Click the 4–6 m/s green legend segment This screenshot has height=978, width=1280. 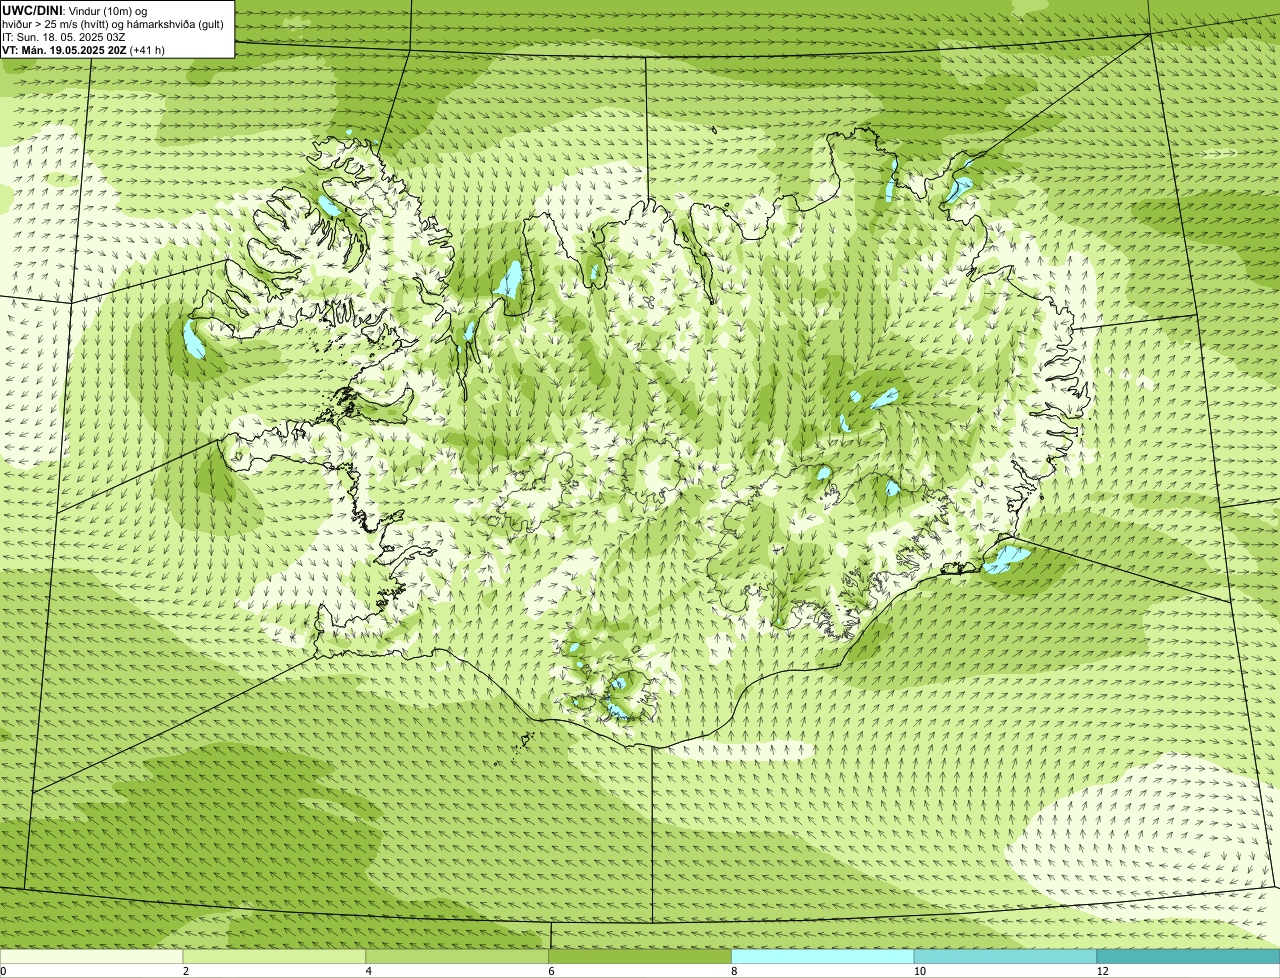457,957
